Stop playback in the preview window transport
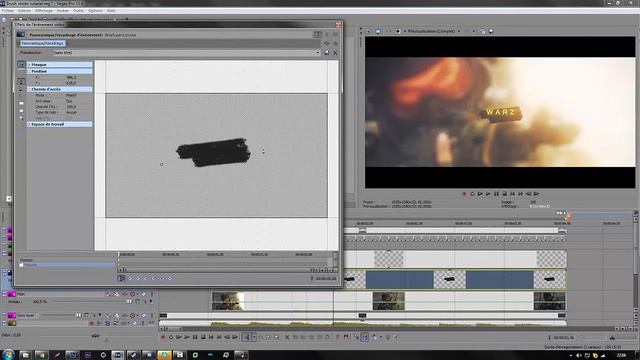The height and width of the screenshot is (360, 640). click(x=504, y=194)
